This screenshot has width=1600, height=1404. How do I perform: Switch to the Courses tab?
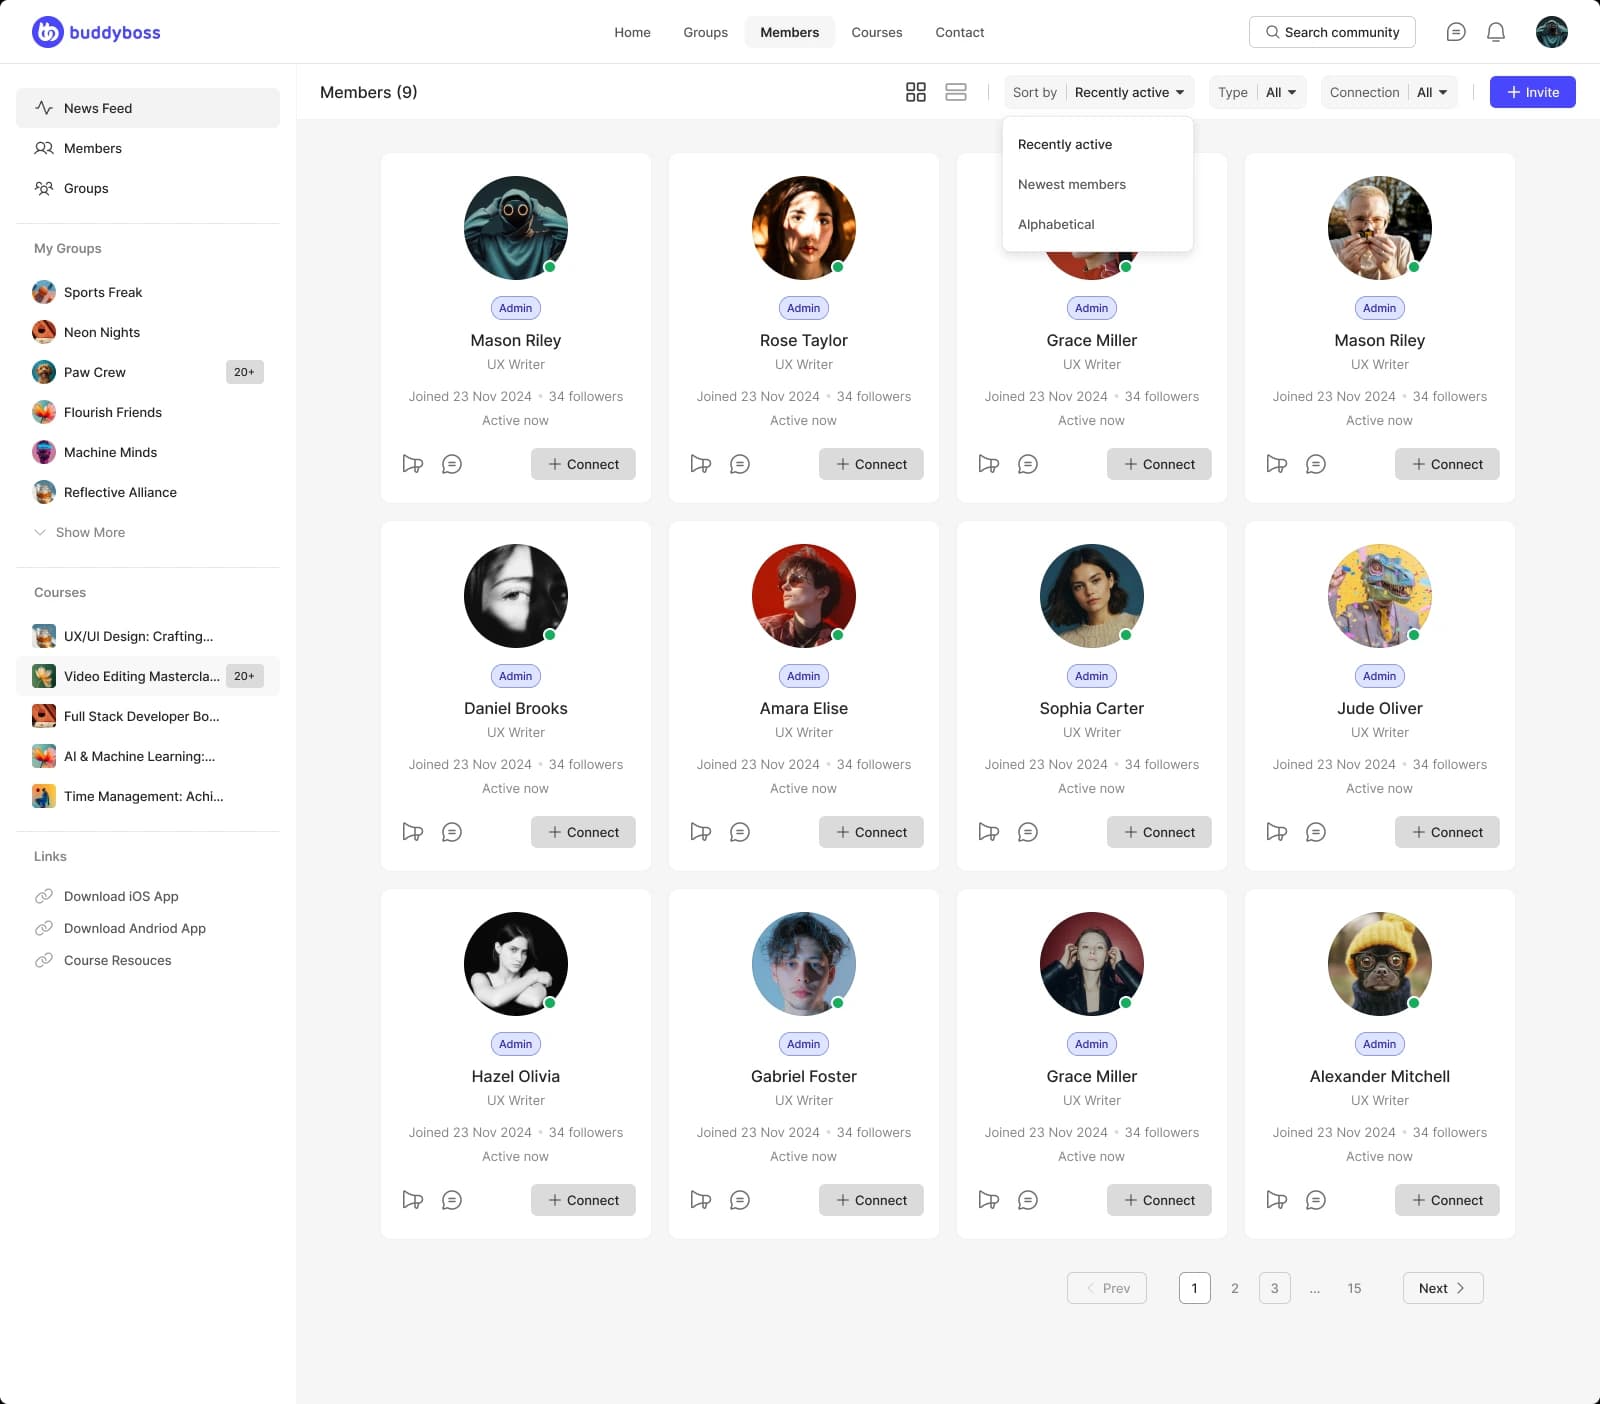coord(876,31)
